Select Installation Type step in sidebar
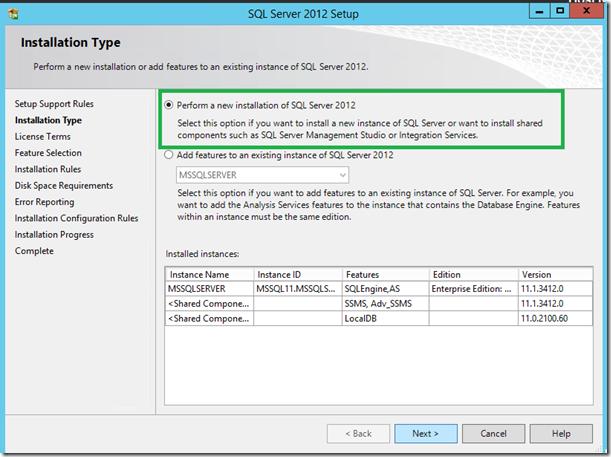Screen dimensions: 611x457 click(x=48, y=120)
